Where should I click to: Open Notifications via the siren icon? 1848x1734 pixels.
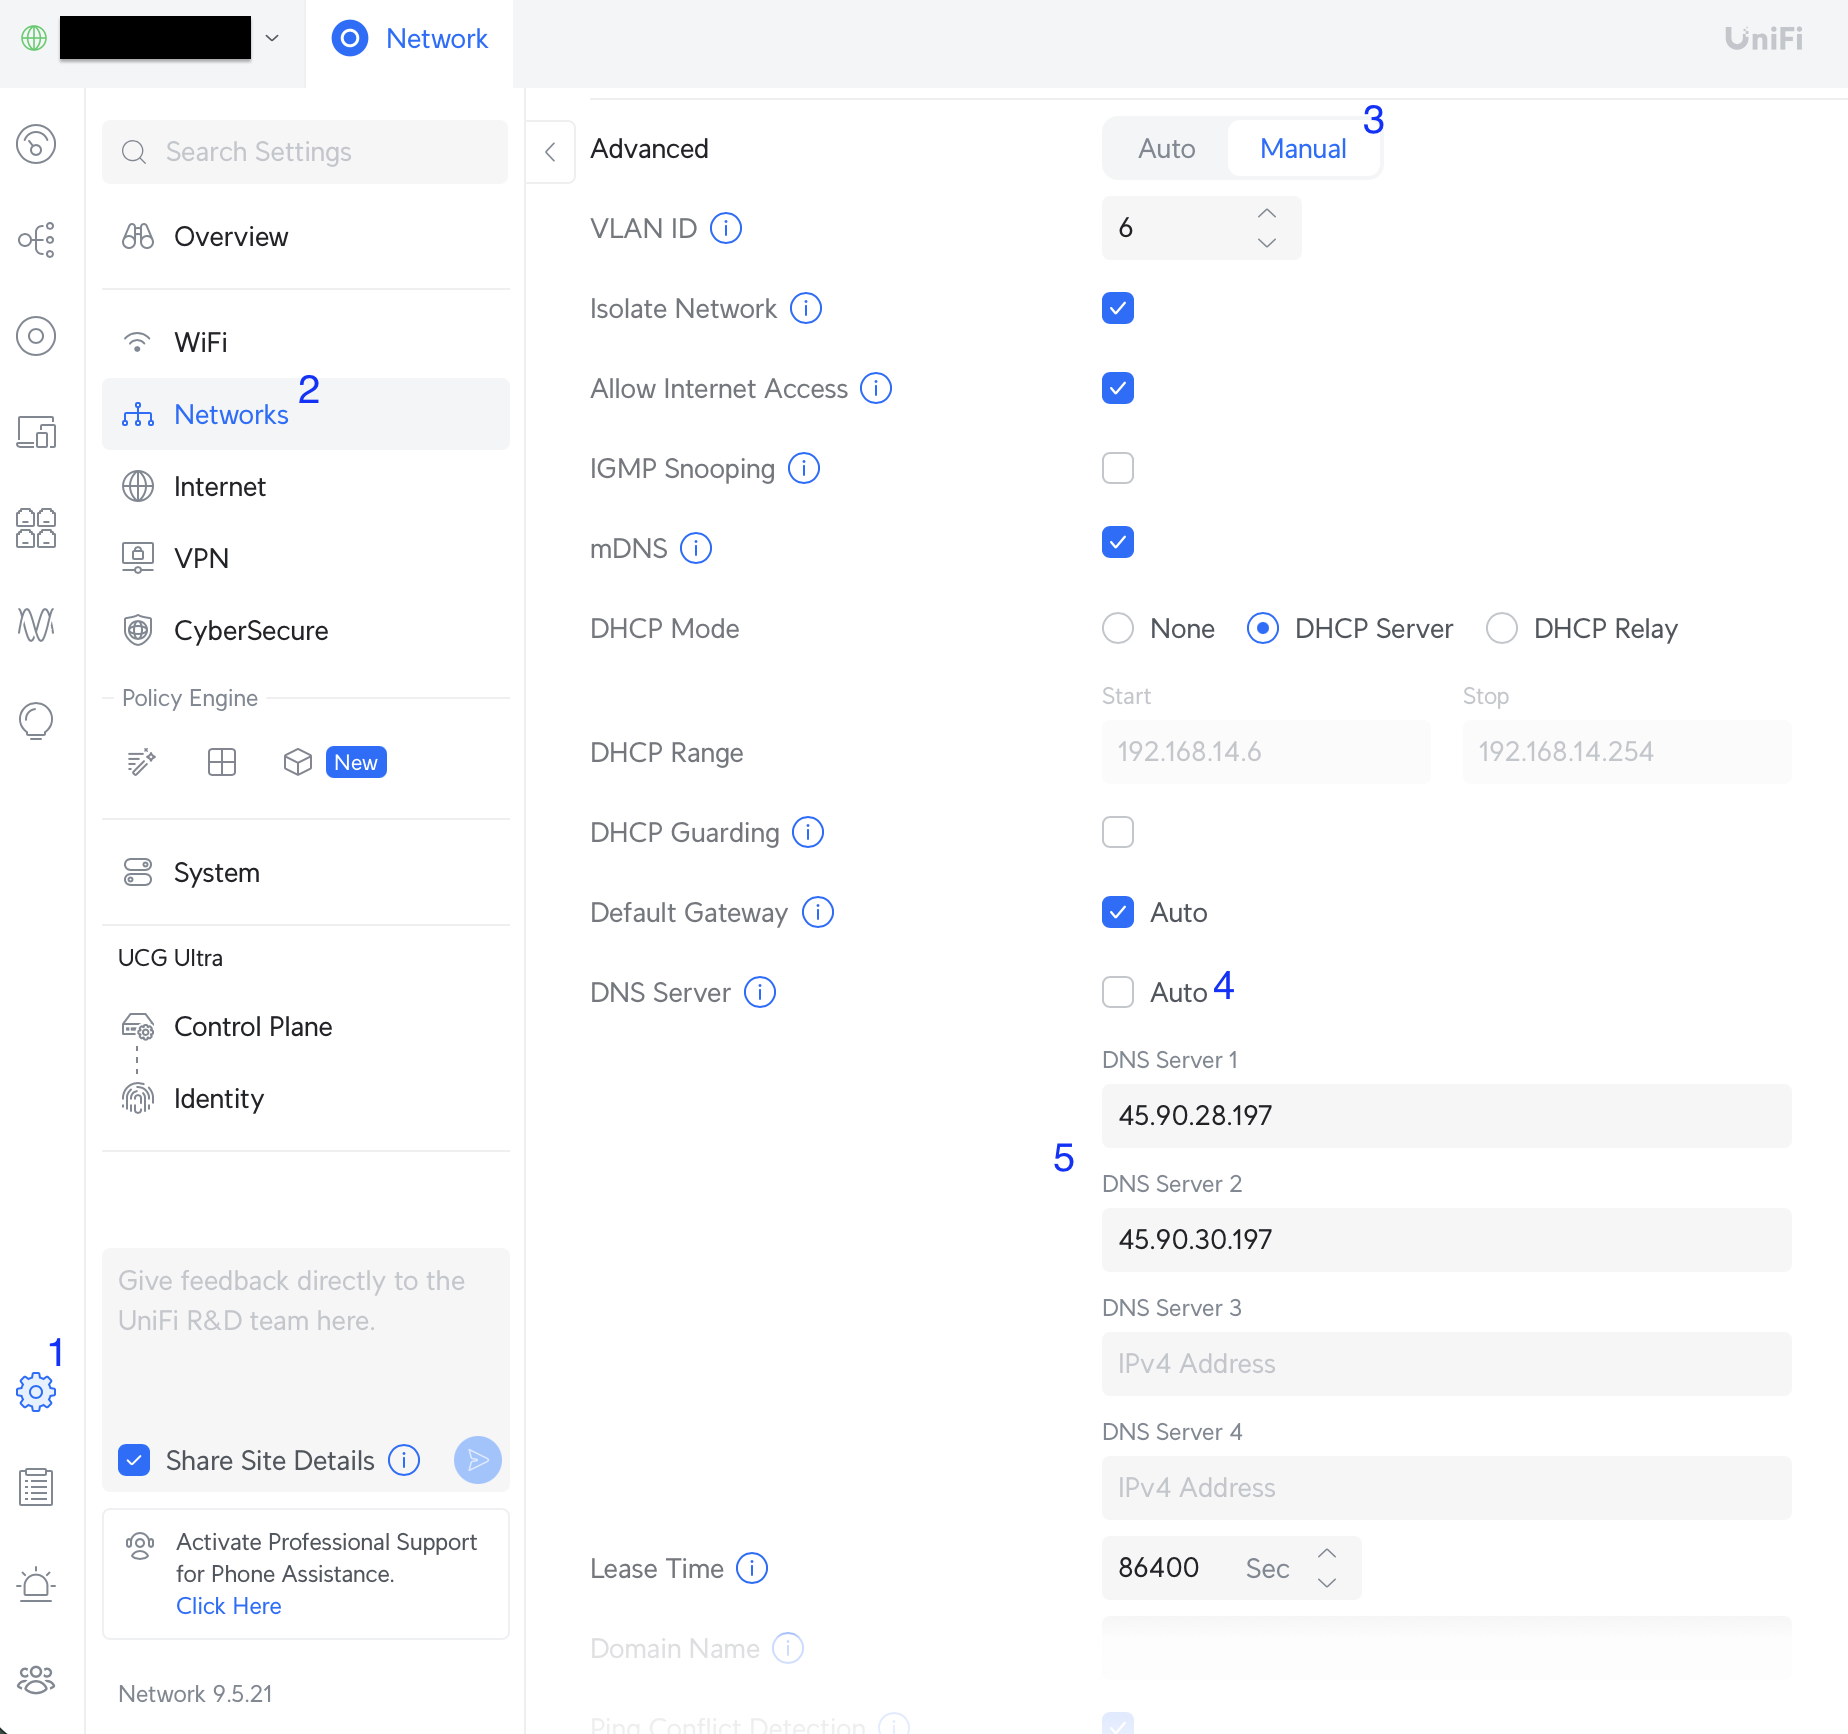click(x=35, y=1584)
